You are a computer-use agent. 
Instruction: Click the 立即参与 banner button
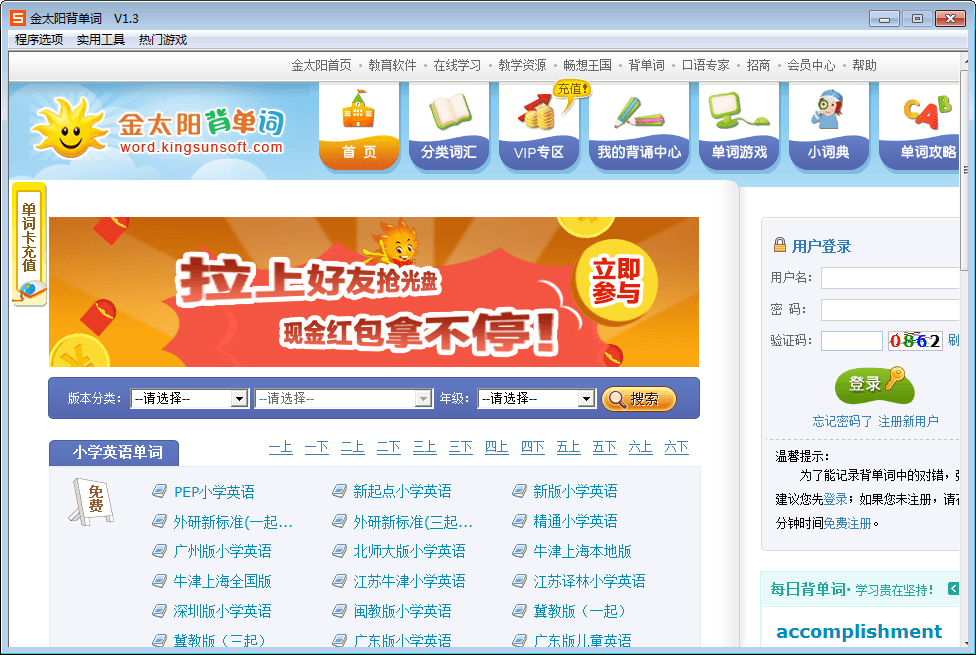pyautogui.click(x=616, y=281)
